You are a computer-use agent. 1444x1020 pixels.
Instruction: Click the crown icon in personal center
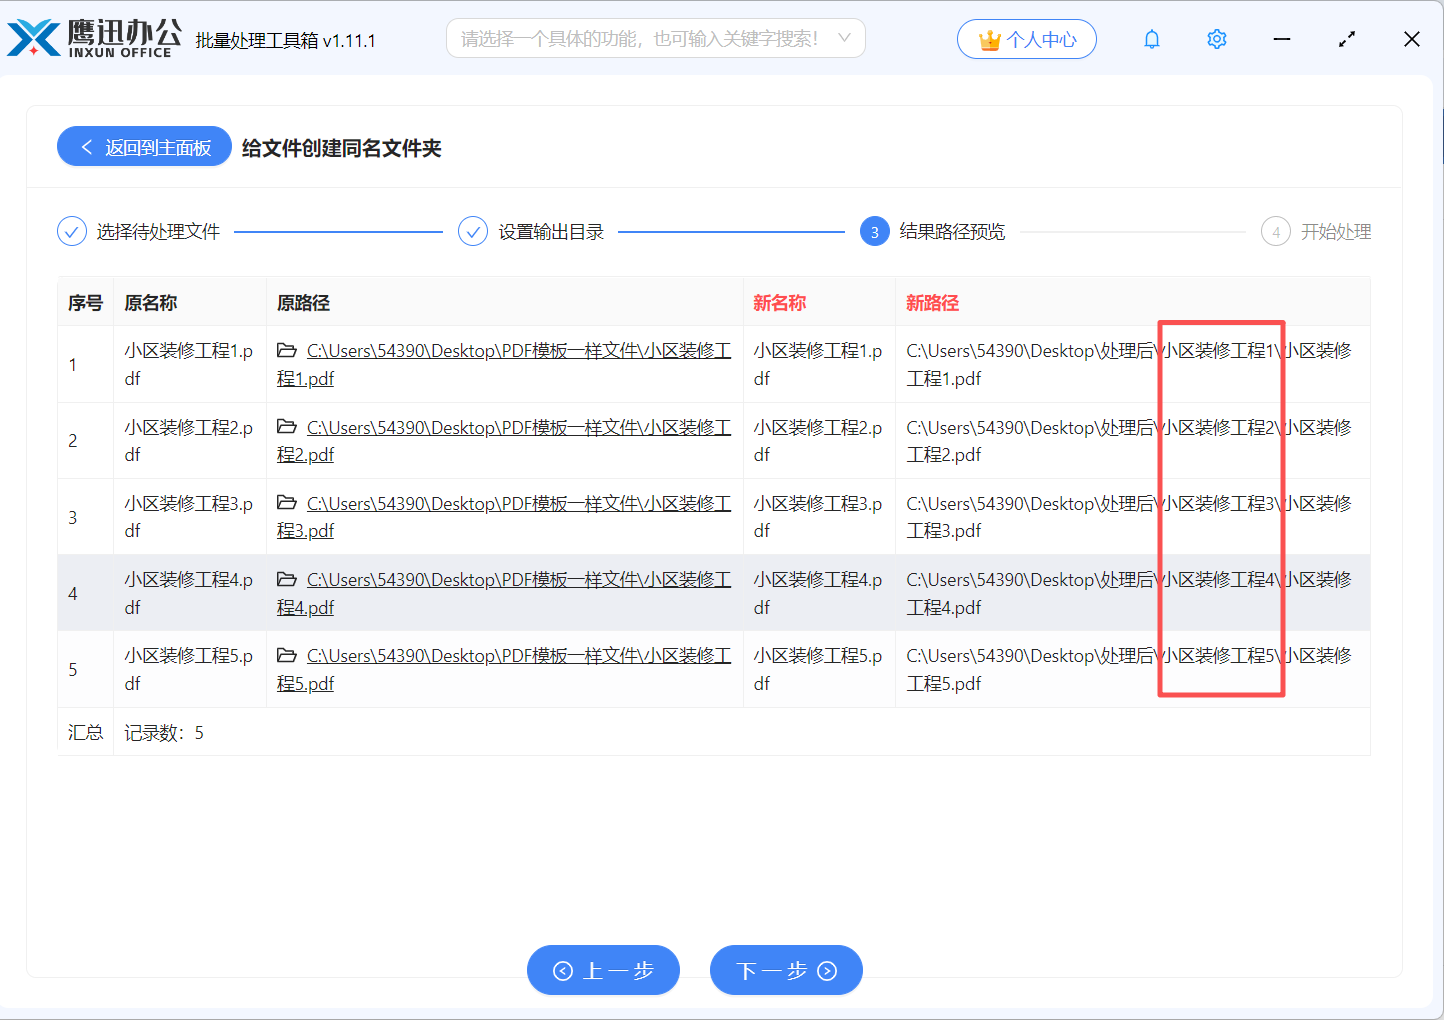[x=989, y=40]
